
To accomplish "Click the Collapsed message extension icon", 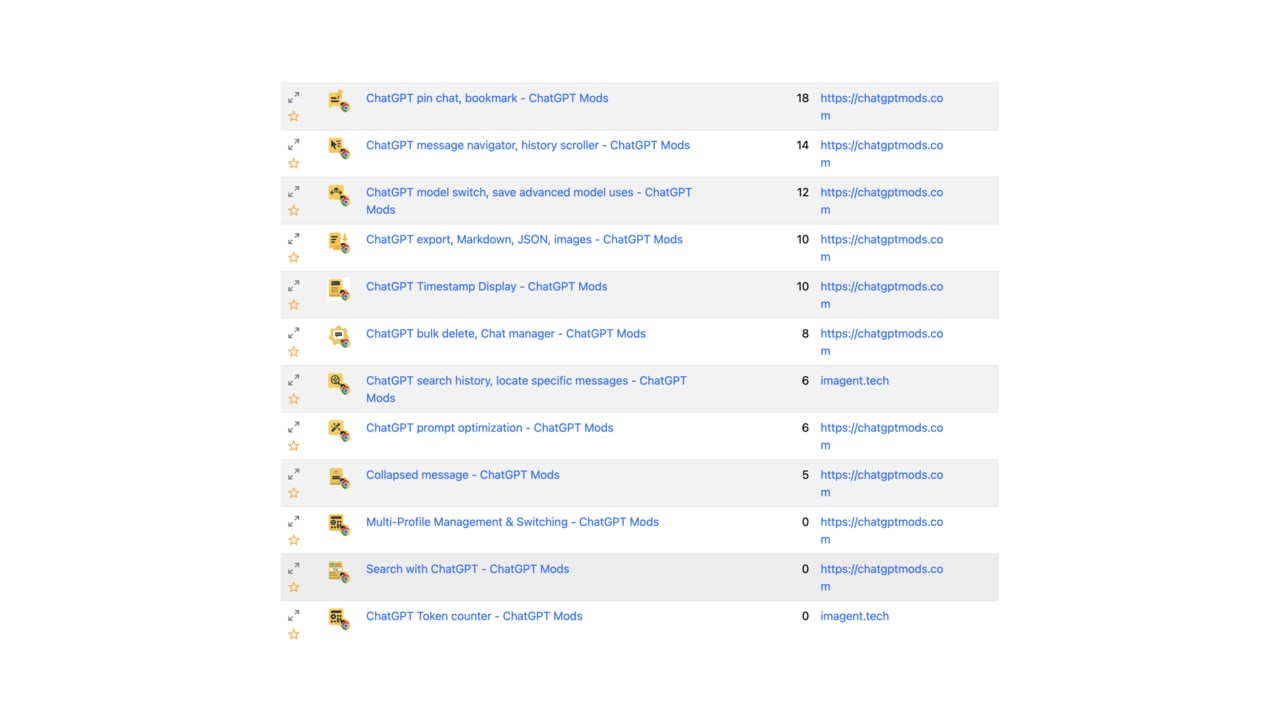I will (339, 476).
